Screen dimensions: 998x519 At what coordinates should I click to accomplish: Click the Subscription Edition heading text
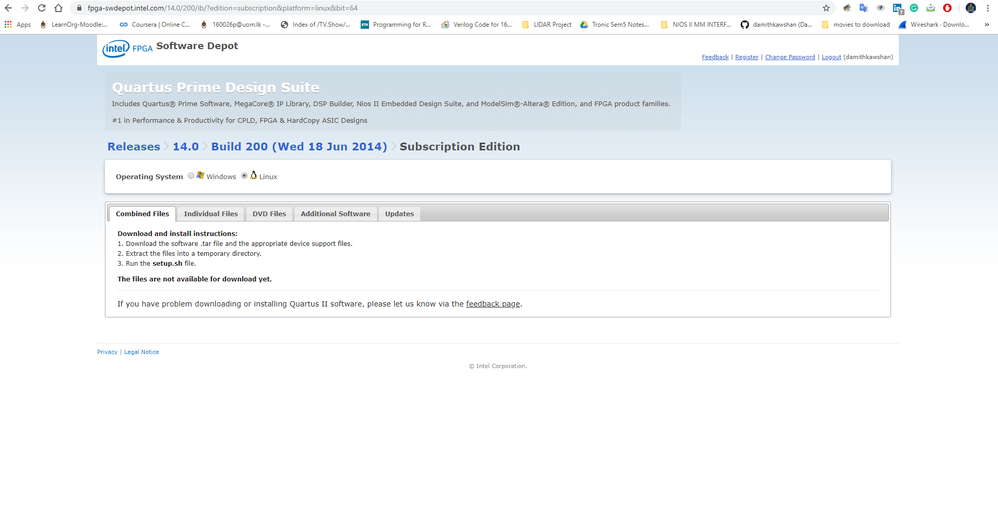pos(460,146)
